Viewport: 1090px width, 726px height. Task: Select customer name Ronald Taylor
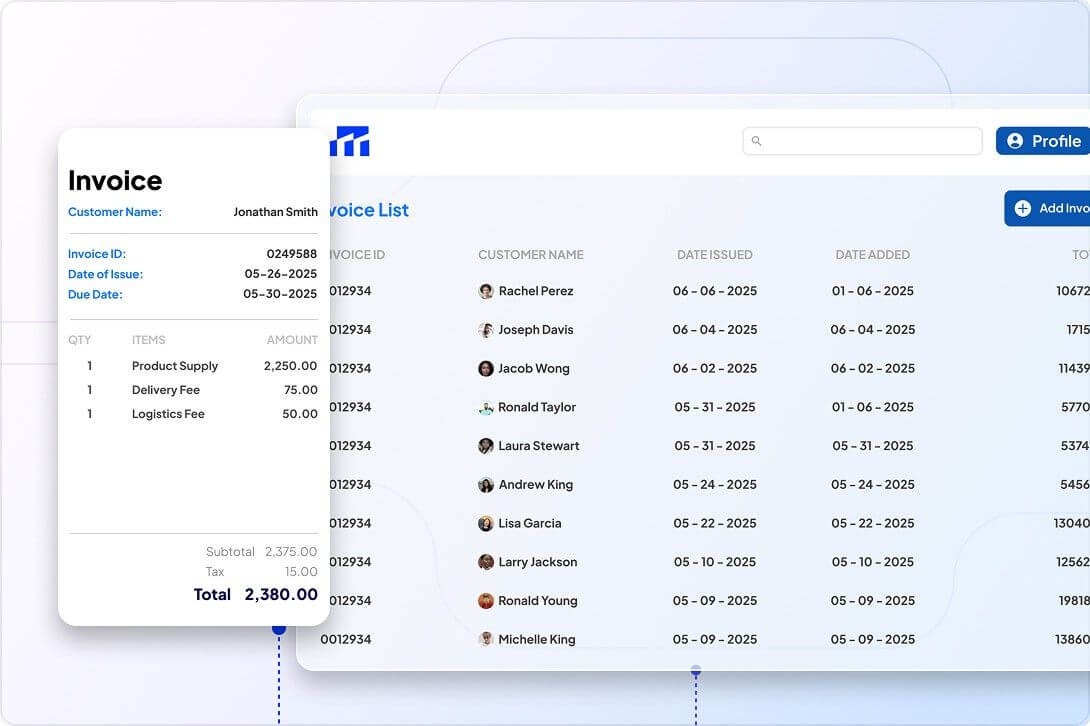(537, 407)
